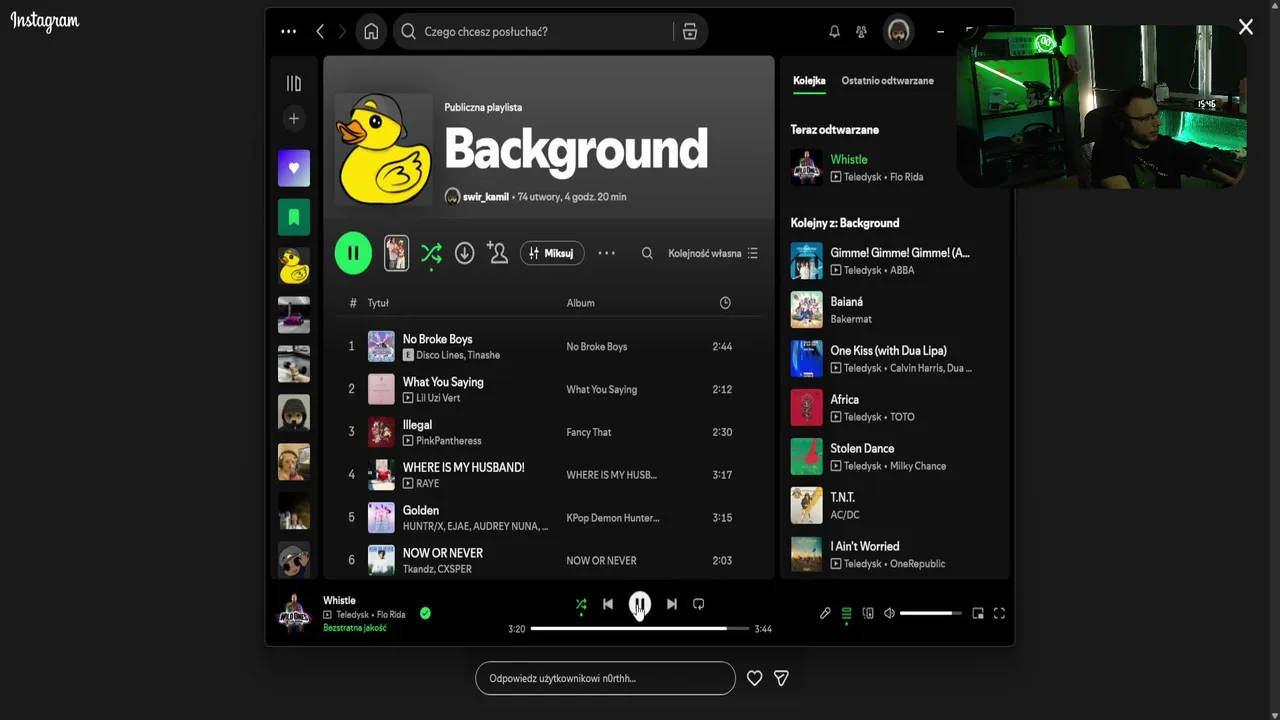1280x720 pixels.
Task: Open the Browse icon in search bar
Action: click(x=690, y=32)
